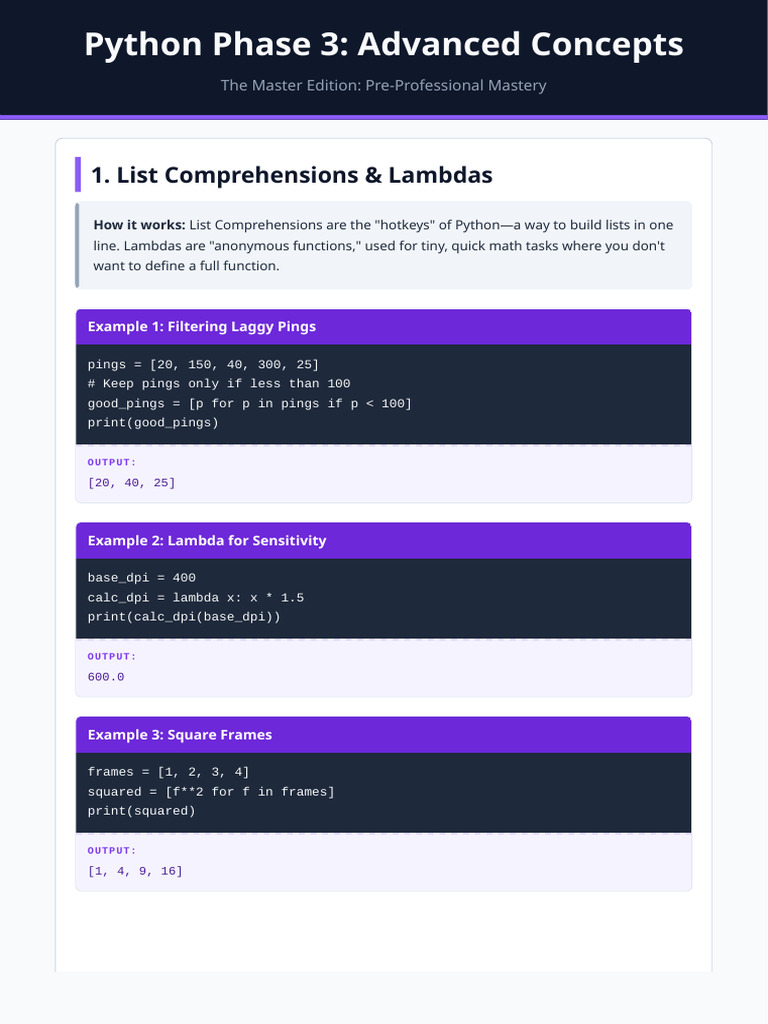Select the List Comprehensions & Lambdas heading
The height and width of the screenshot is (1024, 768).
click(x=292, y=175)
